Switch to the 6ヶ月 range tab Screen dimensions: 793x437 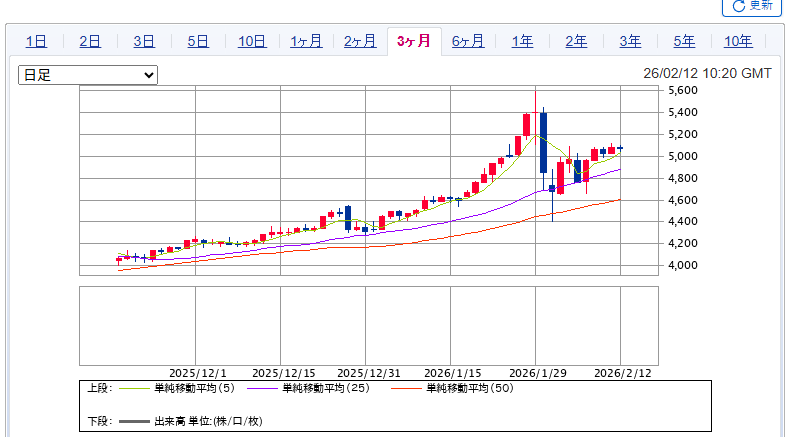click(x=468, y=41)
